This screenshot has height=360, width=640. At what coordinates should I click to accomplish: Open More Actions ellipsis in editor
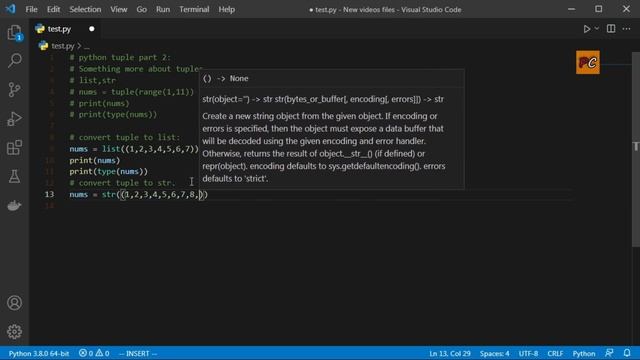point(627,29)
